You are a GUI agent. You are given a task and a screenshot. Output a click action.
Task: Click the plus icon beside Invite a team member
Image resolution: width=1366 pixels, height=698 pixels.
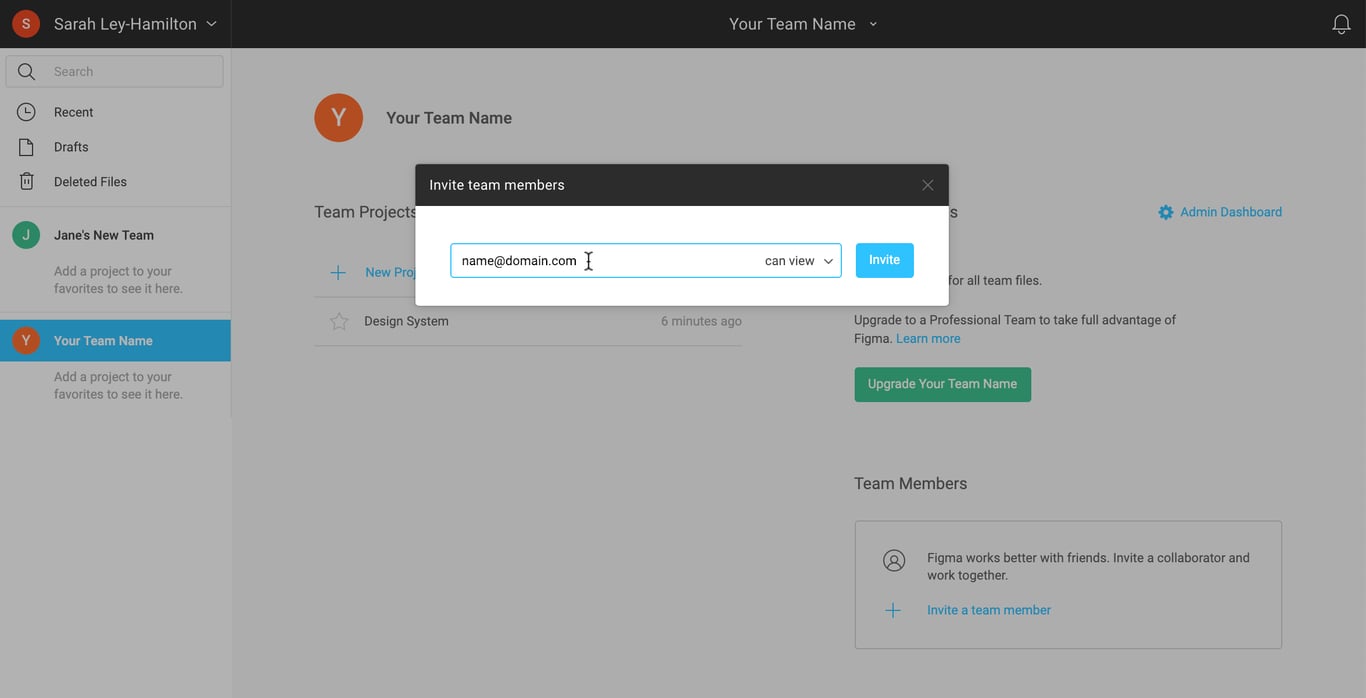893,610
